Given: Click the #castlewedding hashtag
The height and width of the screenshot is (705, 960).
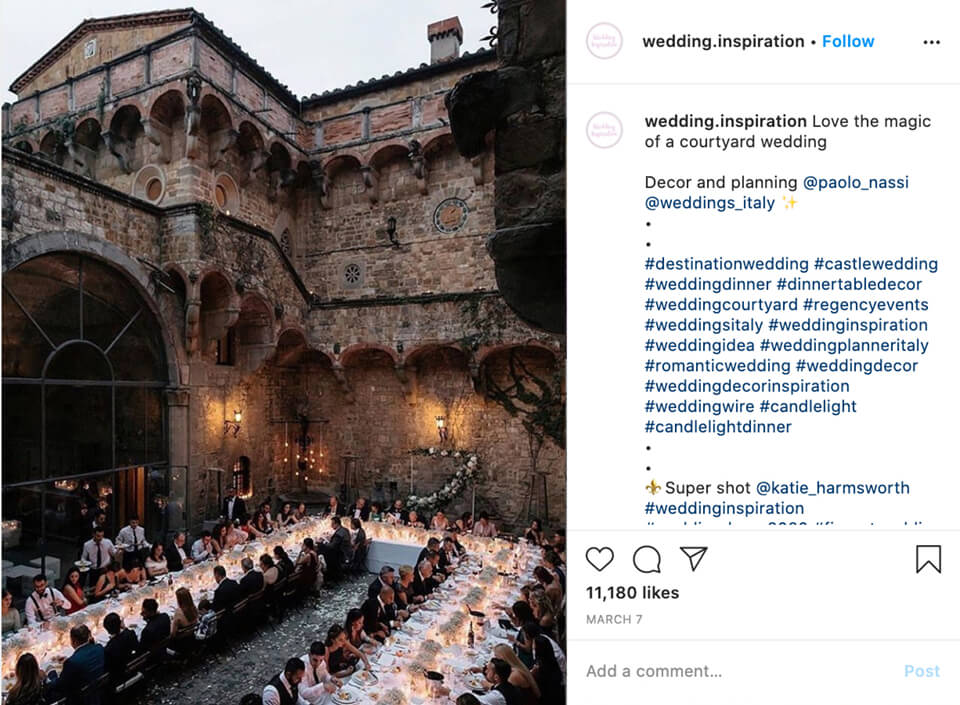Looking at the screenshot, I should pyautogui.click(x=878, y=263).
